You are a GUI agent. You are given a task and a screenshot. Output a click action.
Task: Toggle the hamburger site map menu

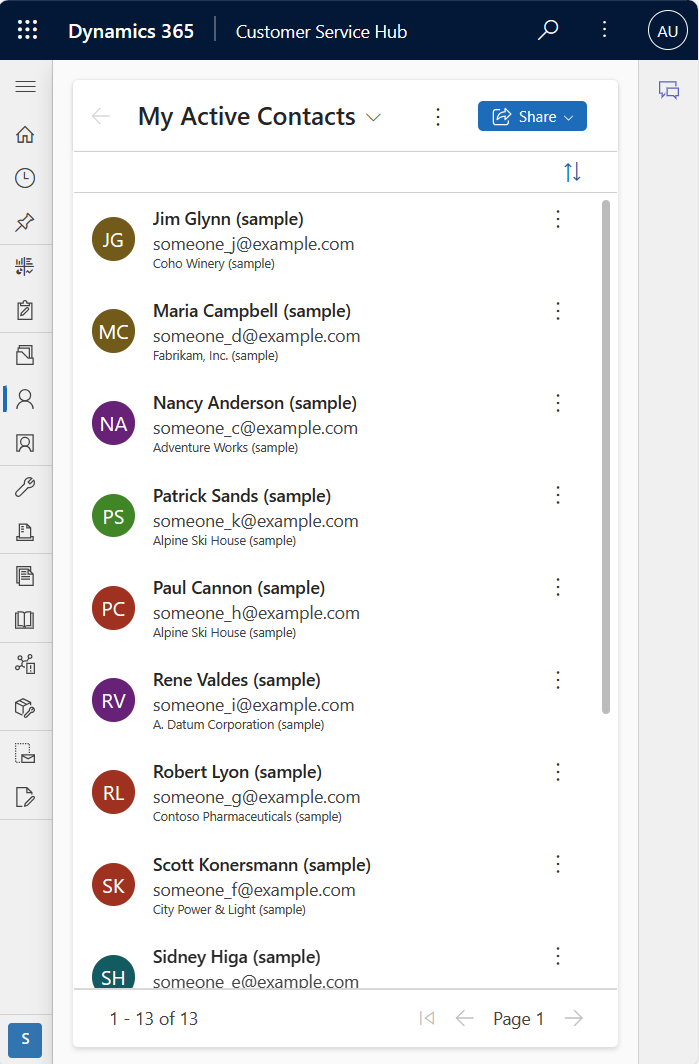(26, 87)
